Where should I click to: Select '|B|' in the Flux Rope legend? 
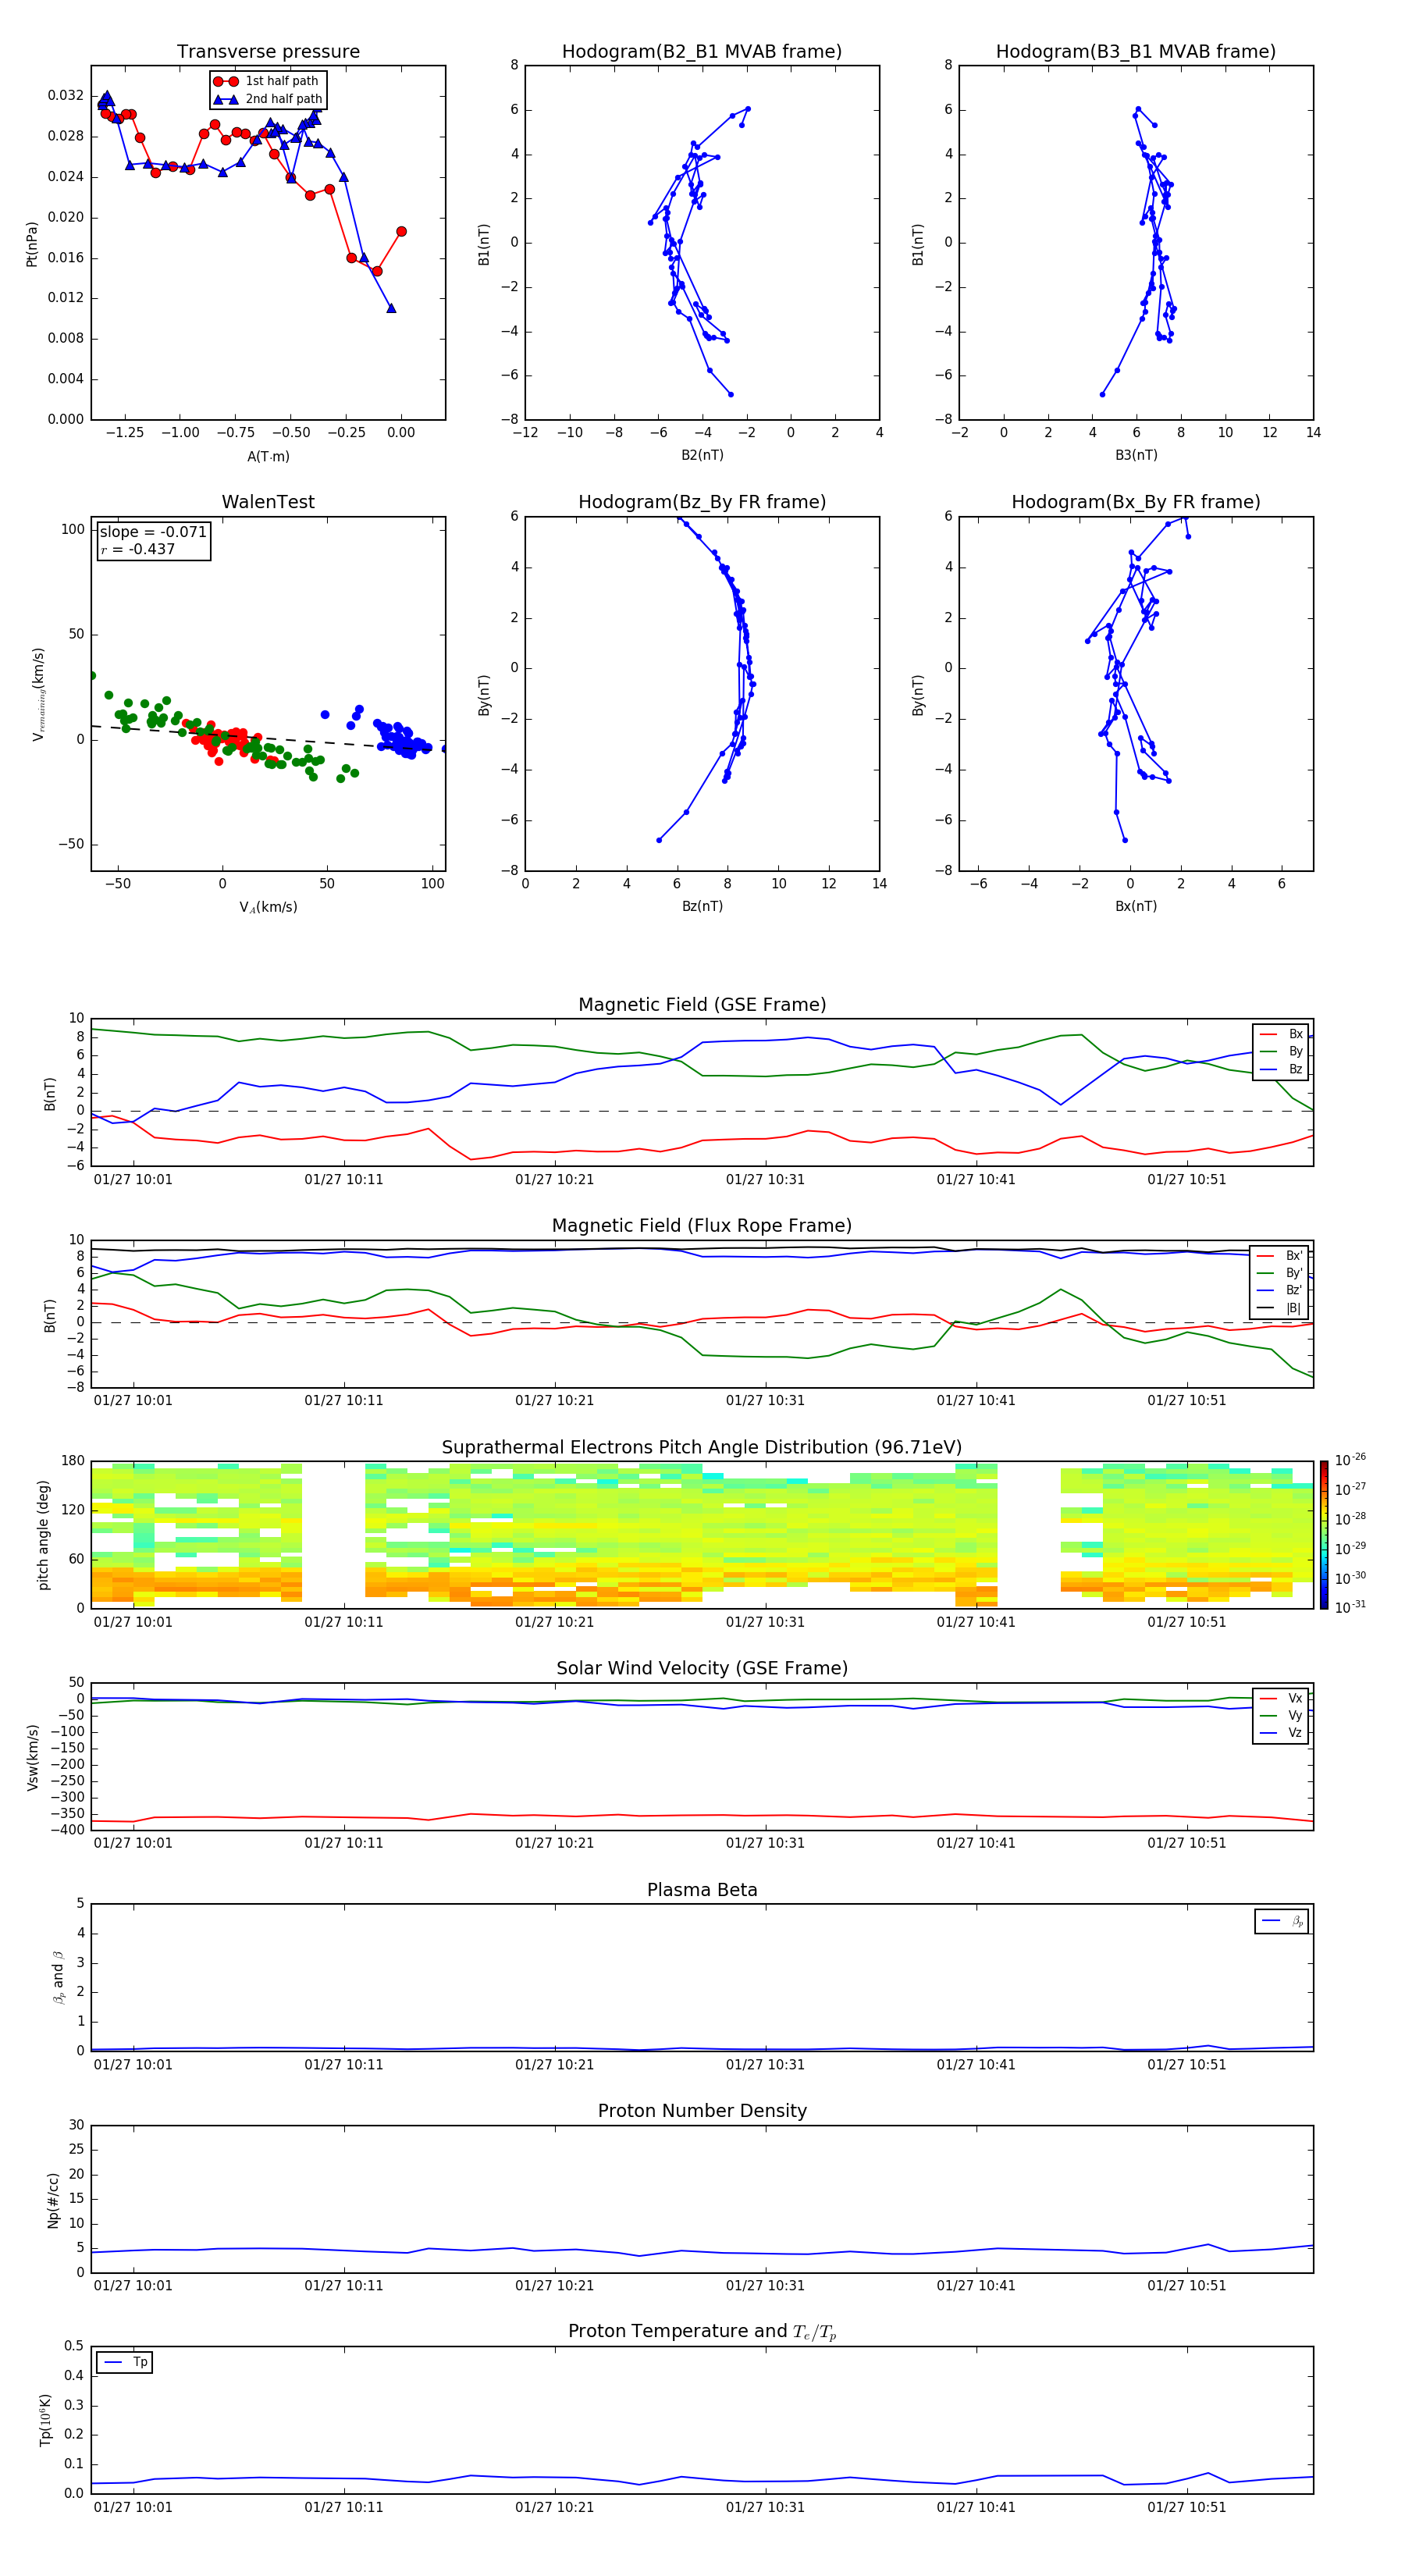tap(1280, 1308)
